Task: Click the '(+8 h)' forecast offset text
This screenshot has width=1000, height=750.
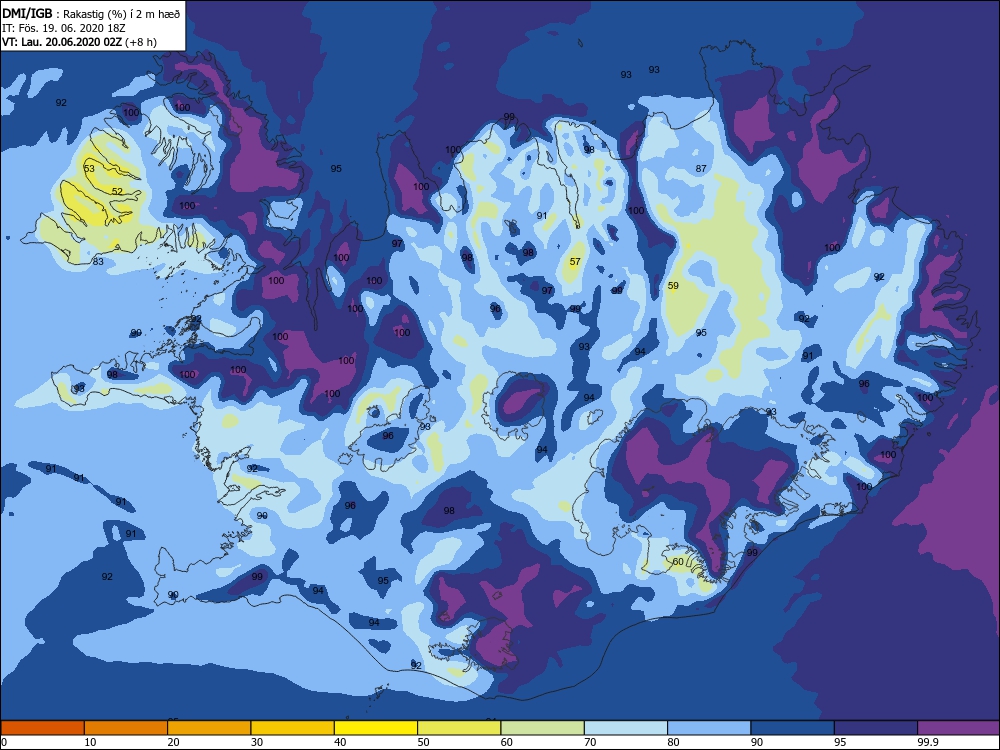Action: 141,42
